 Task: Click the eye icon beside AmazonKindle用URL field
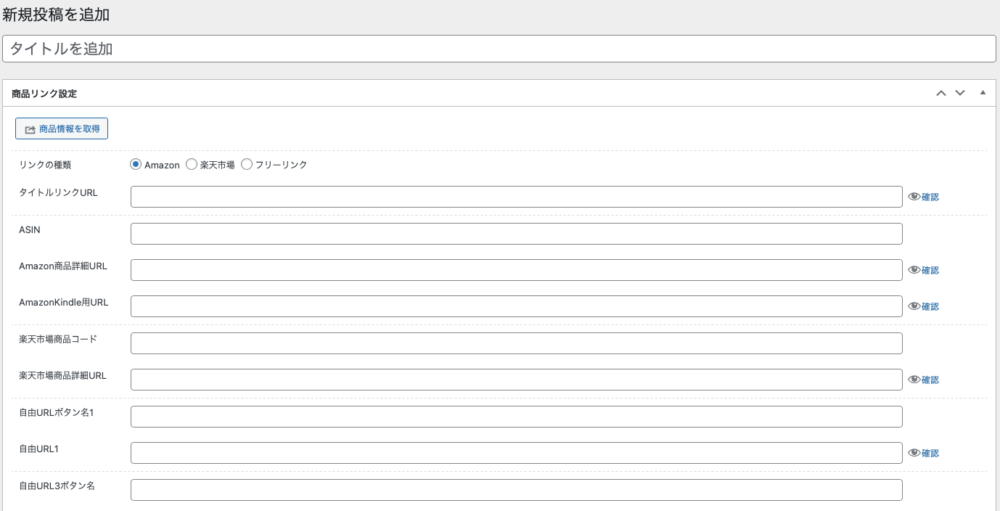click(x=913, y=306)
